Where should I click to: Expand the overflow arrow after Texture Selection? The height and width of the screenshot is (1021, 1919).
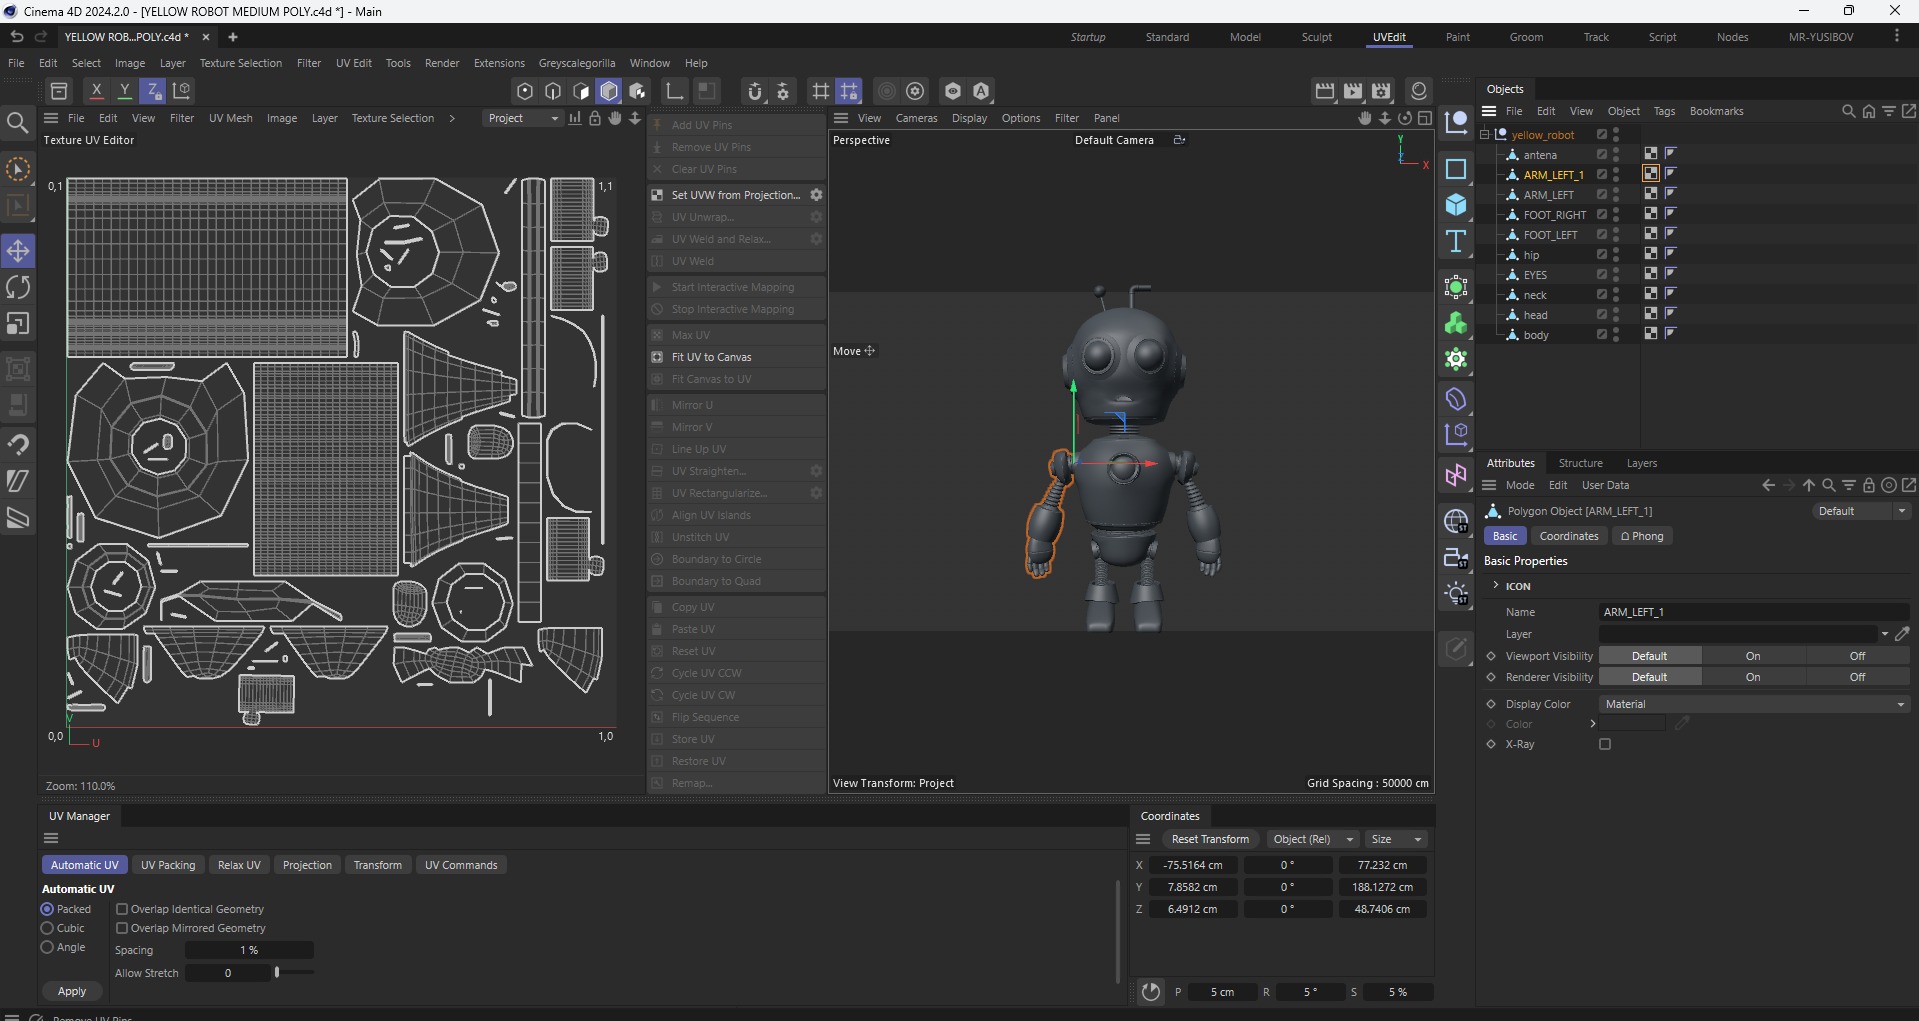coord(452,118)
